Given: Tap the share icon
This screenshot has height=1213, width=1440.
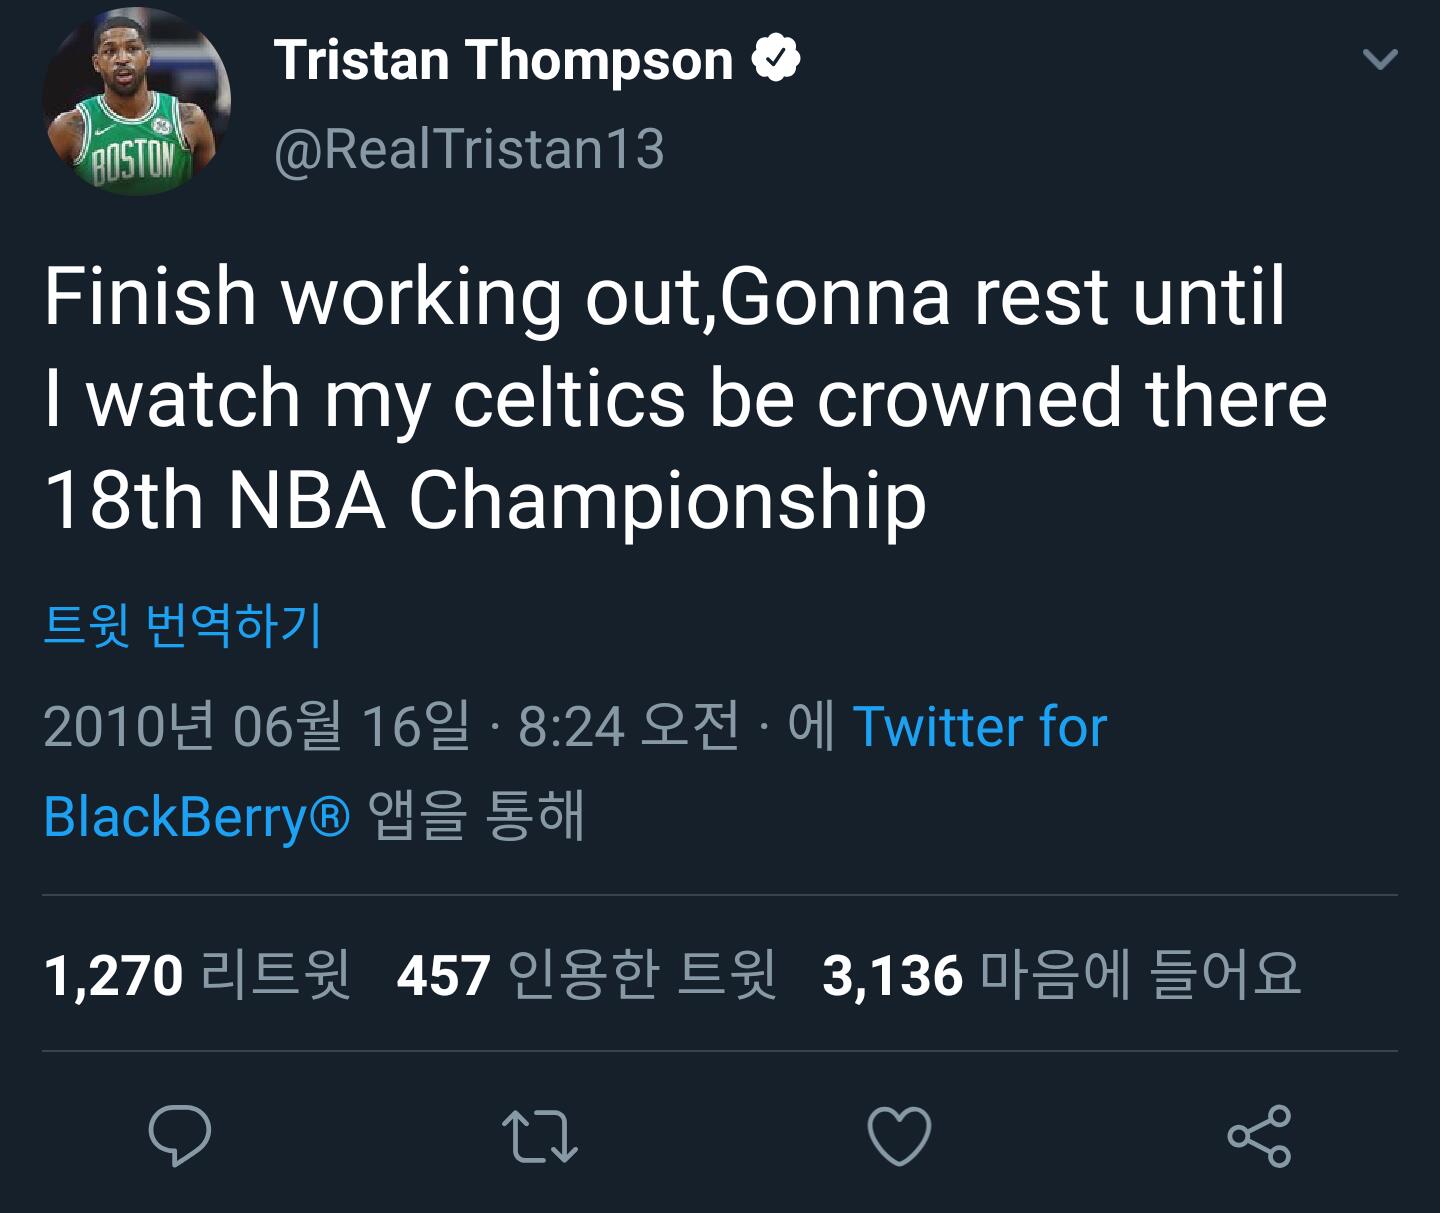Looking at the screenshot, I should 1260,1136.
